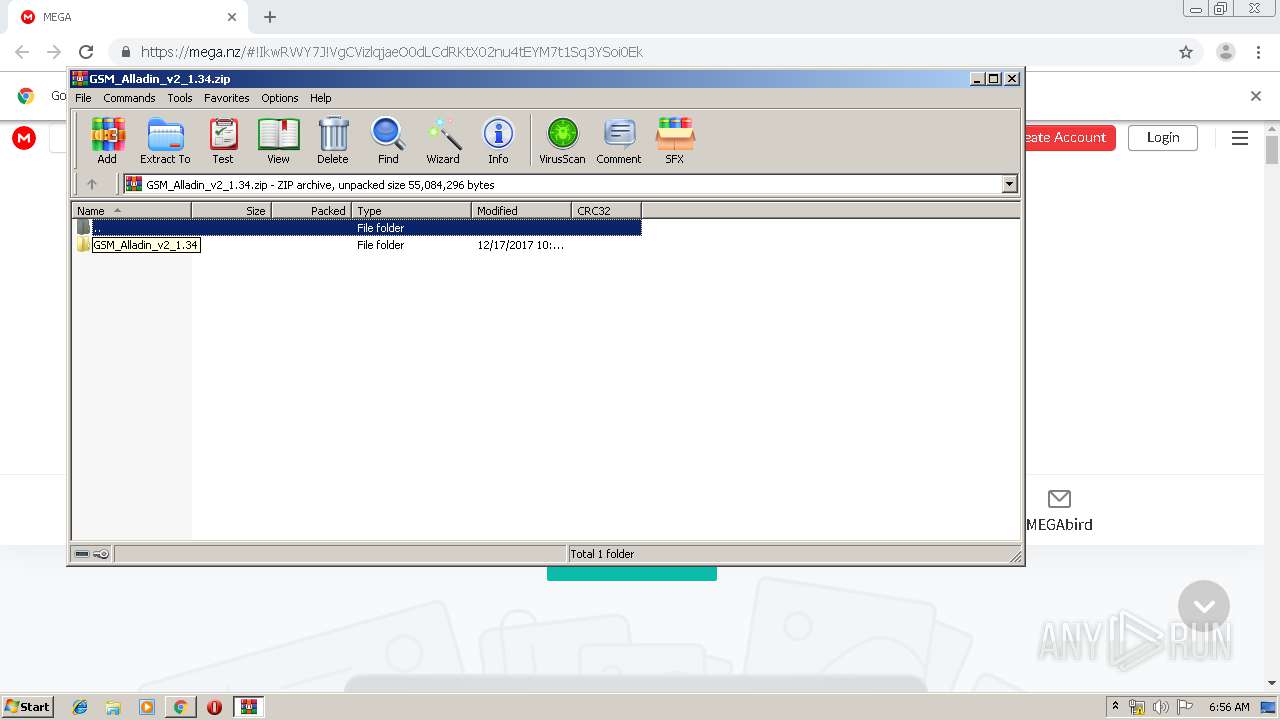This screenshot has width=1280, height=720.
Task: Sort by Size column header
Action: point(231,210)
